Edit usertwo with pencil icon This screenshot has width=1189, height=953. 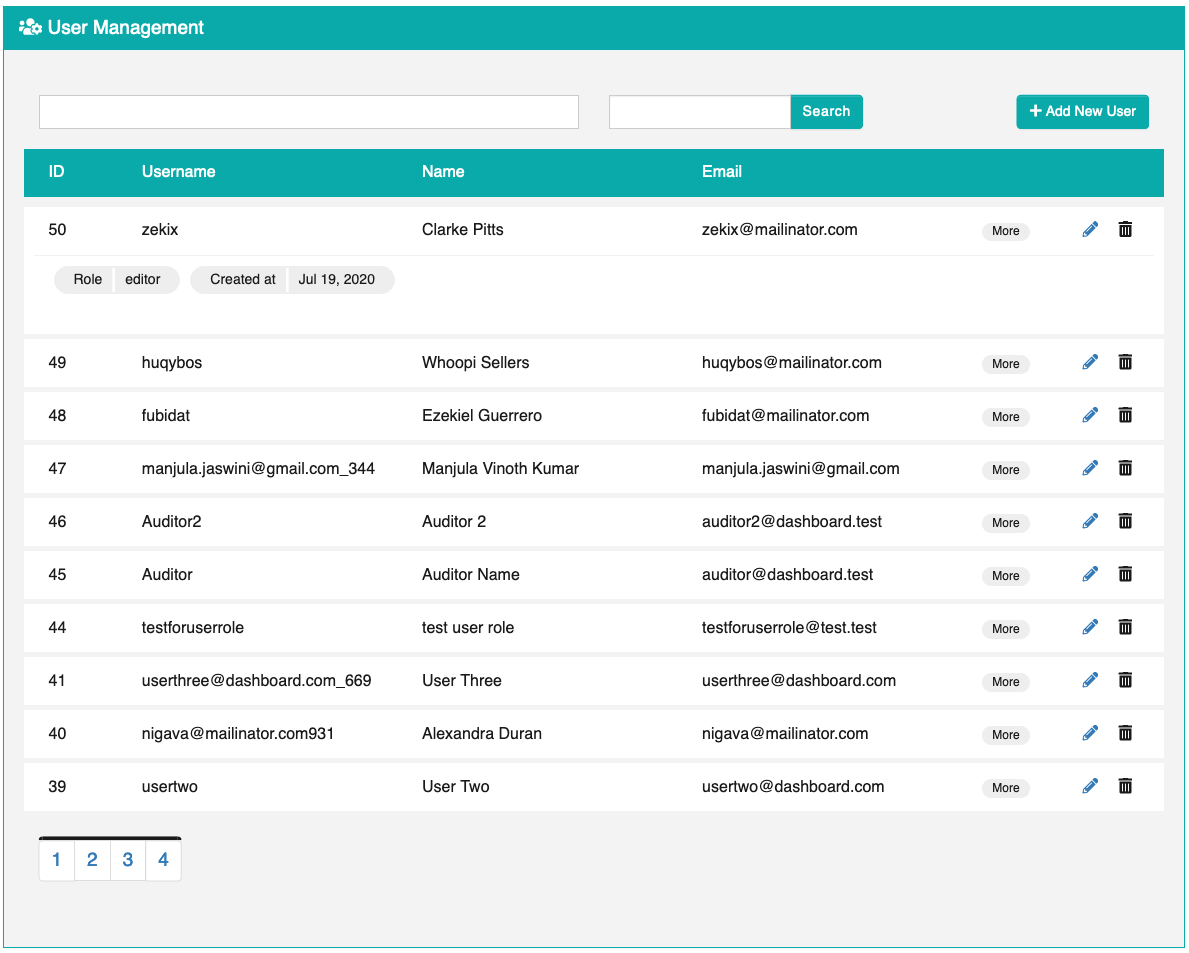(1090, 787)
